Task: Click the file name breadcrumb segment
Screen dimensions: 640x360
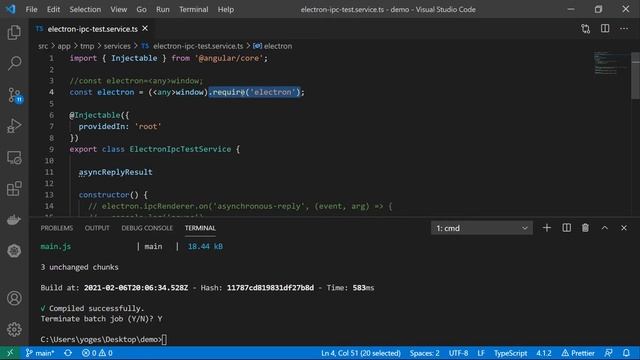Action: click(198, 46)
